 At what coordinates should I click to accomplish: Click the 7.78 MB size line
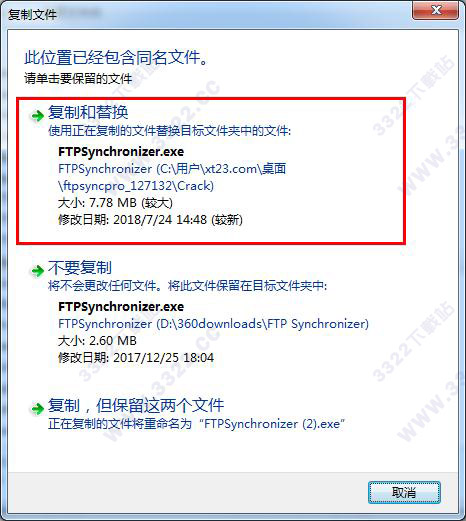[115, 203]
